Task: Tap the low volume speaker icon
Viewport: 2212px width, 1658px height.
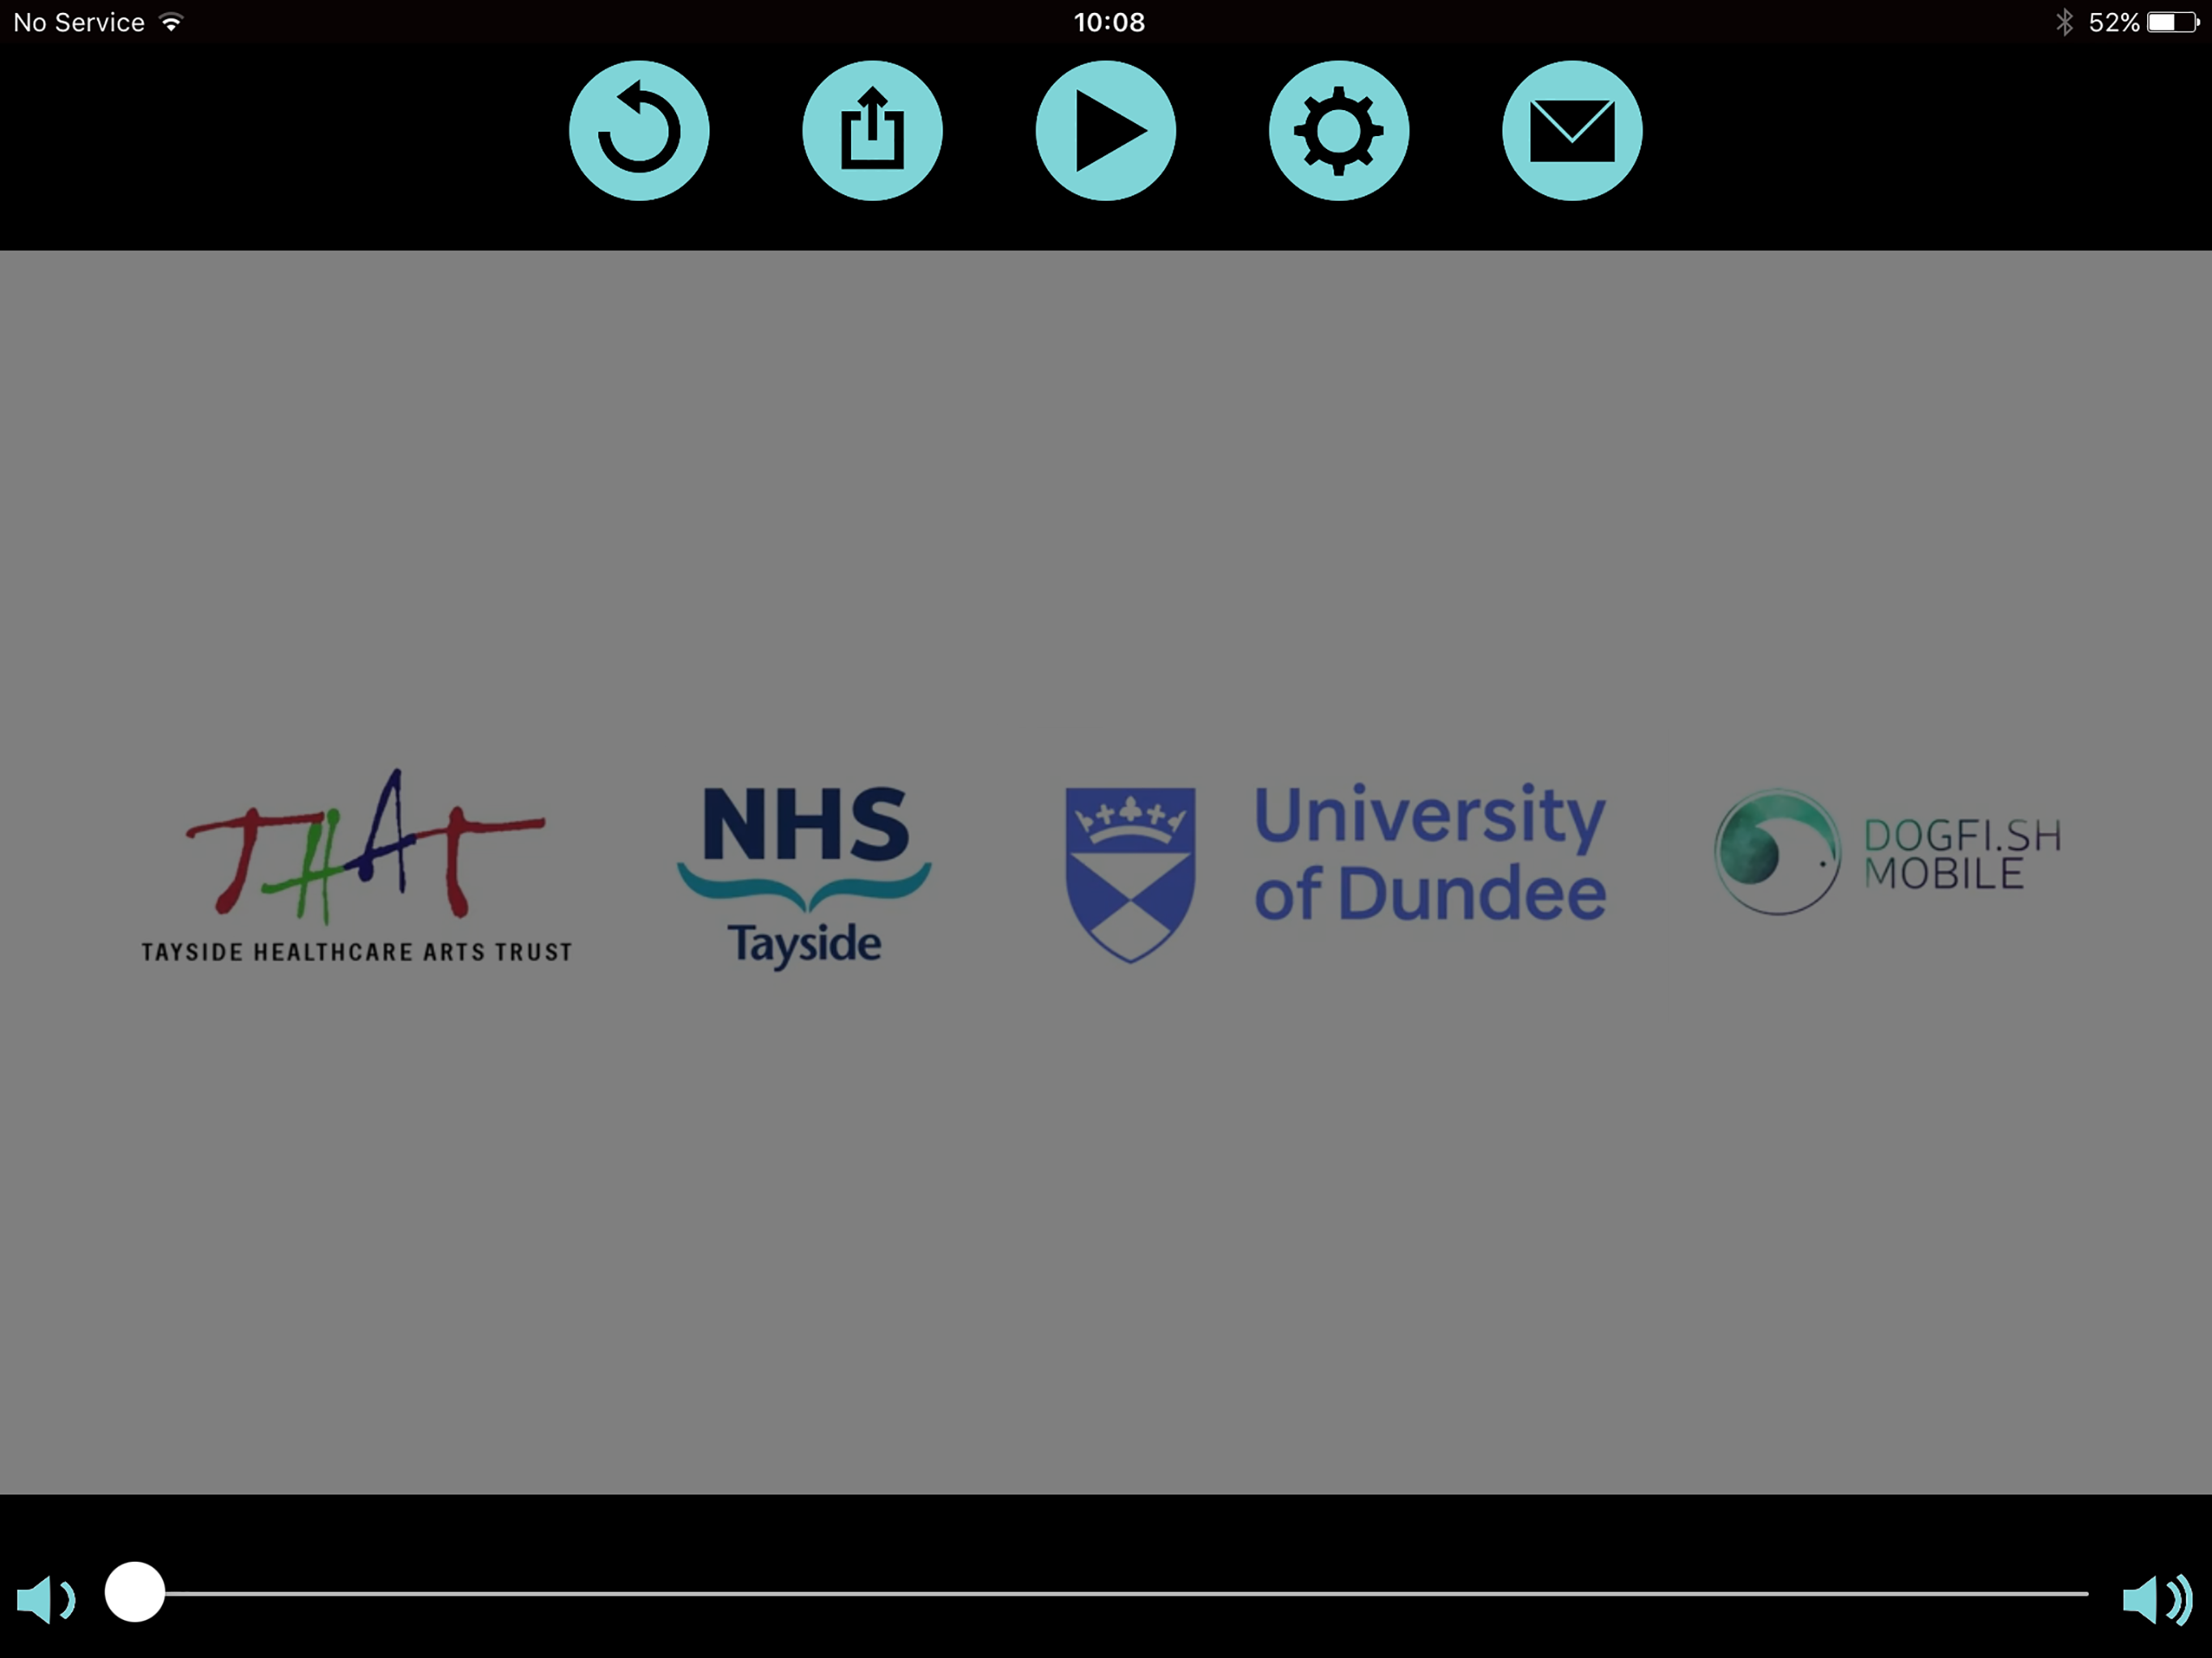Action: pos(46,1599)
